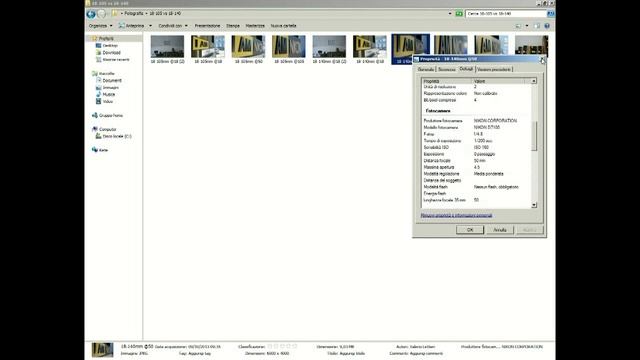Open the help question mark icon

tap(547, 26)
